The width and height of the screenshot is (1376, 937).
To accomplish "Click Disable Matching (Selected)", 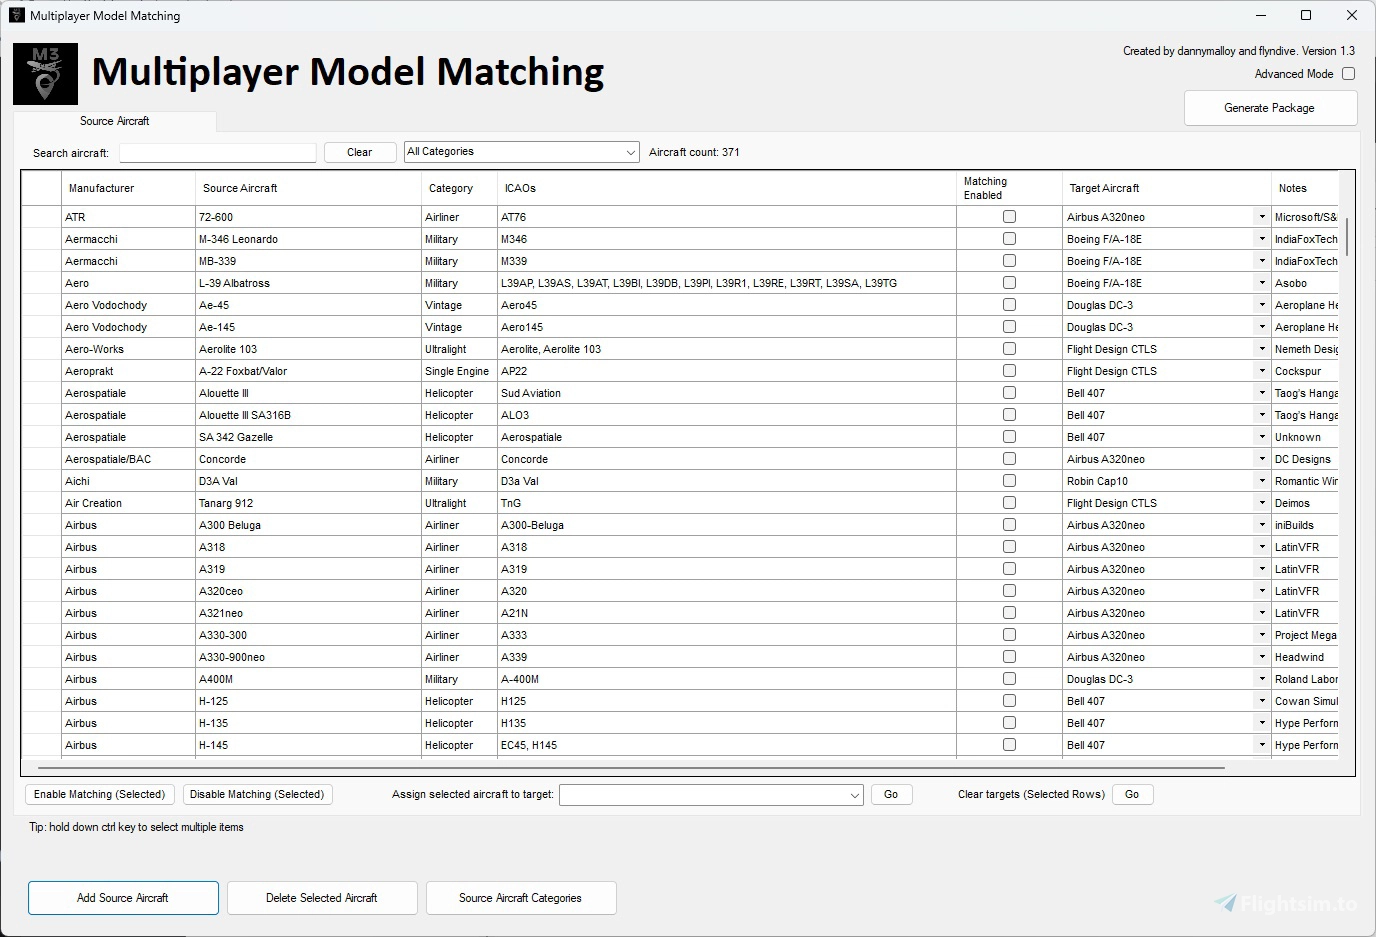I will (x=257, y=794).
